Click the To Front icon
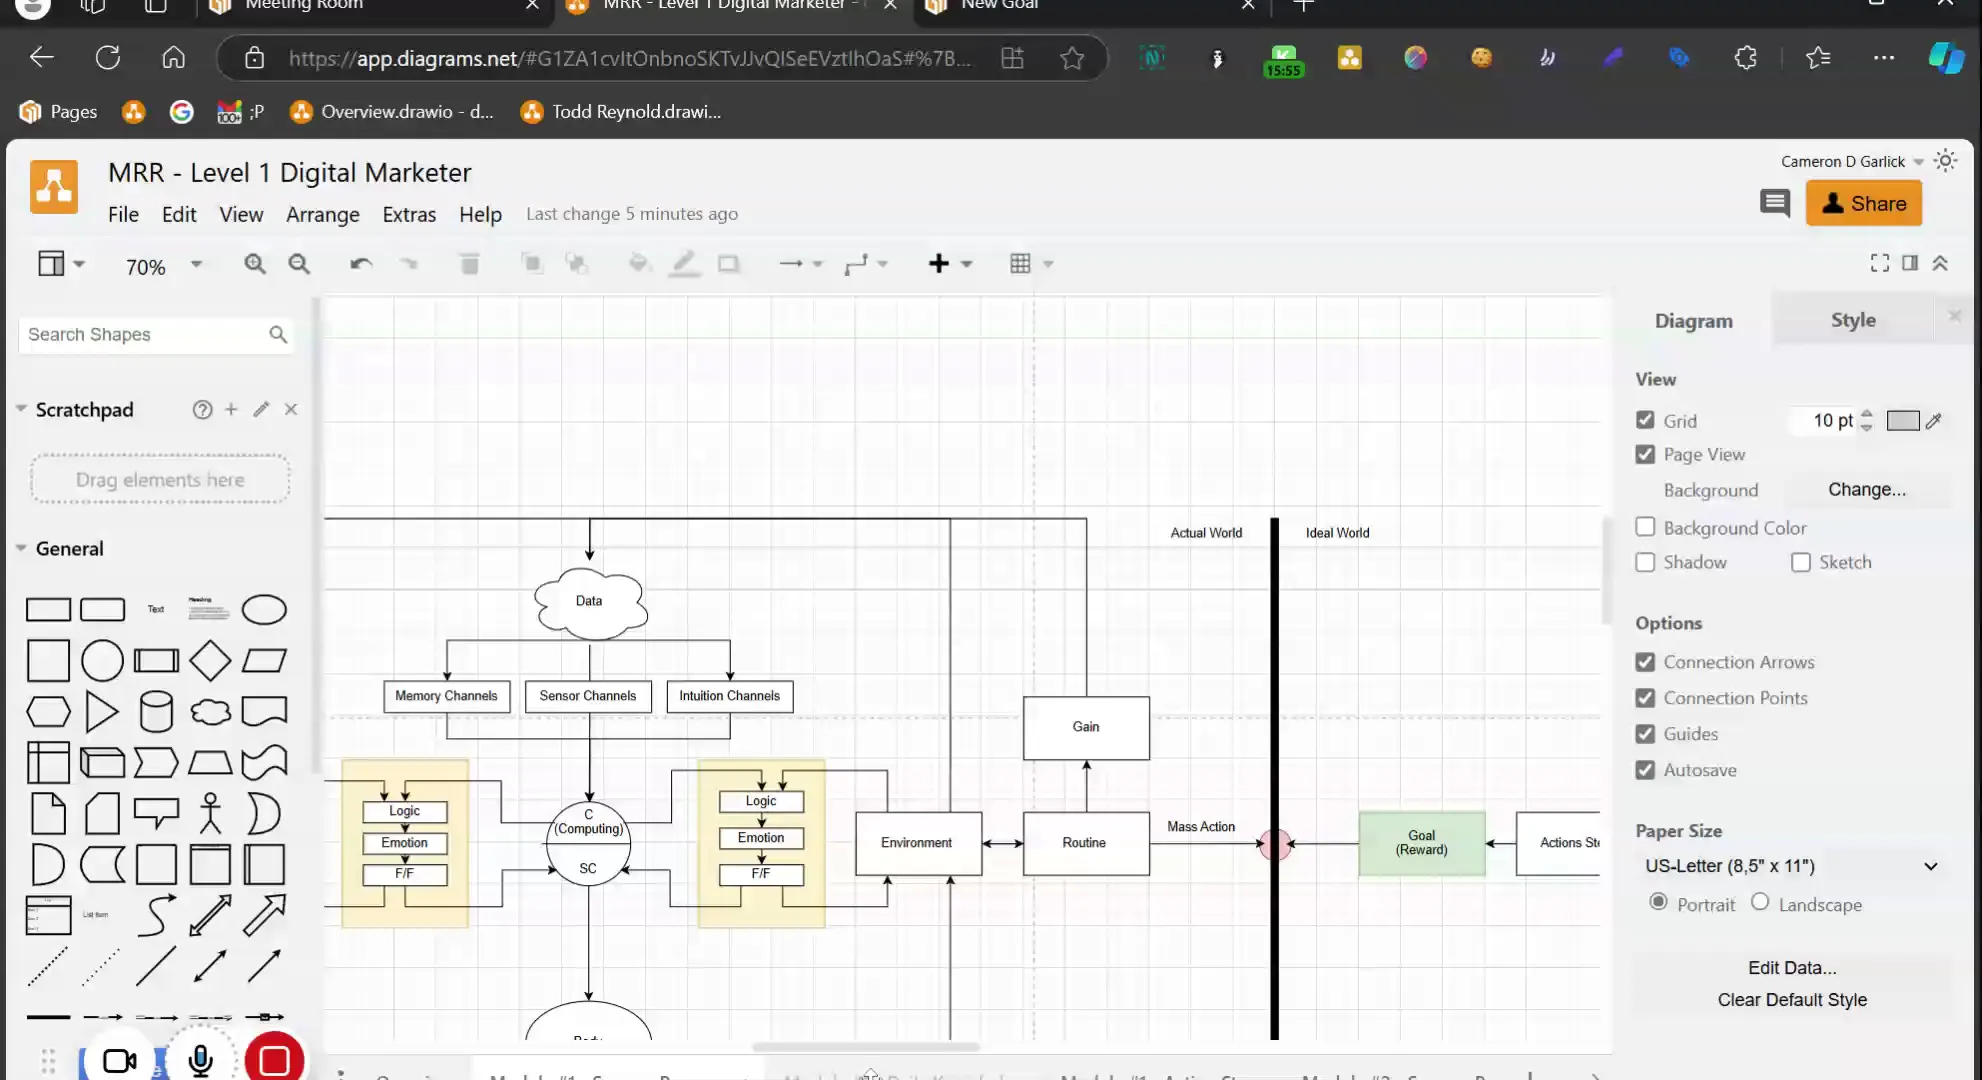1982x1080 pixels. point(532,264)
